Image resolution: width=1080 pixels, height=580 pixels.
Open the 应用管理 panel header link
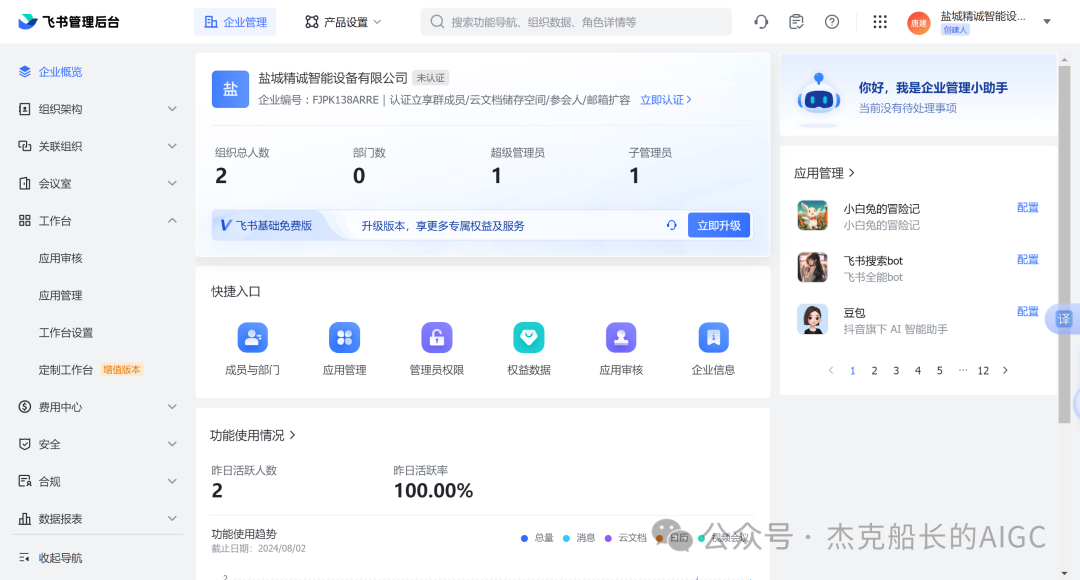pyautogui.click(x=824, y=173)
